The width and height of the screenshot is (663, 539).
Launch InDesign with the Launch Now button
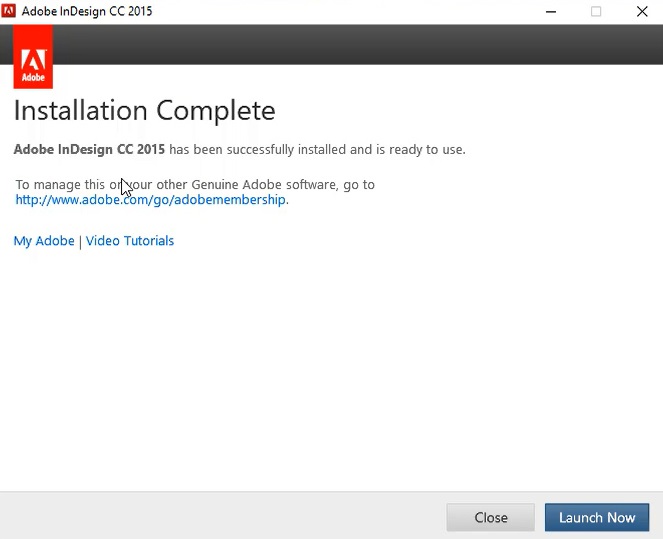(x=596, y=517)
